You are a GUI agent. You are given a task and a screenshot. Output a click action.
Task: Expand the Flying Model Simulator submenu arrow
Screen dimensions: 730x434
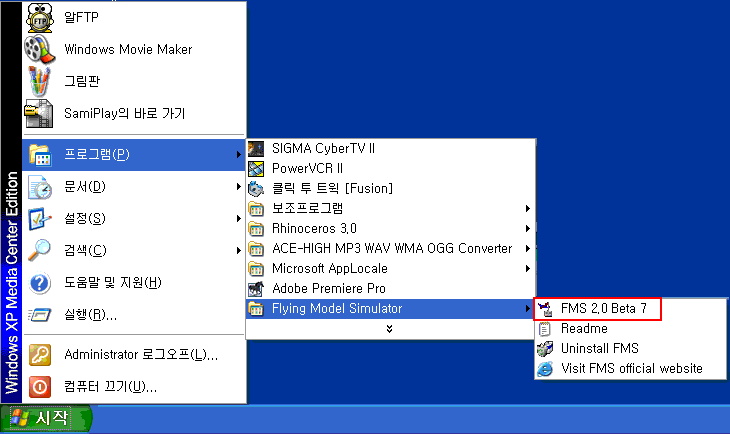(x=527, y=309)
